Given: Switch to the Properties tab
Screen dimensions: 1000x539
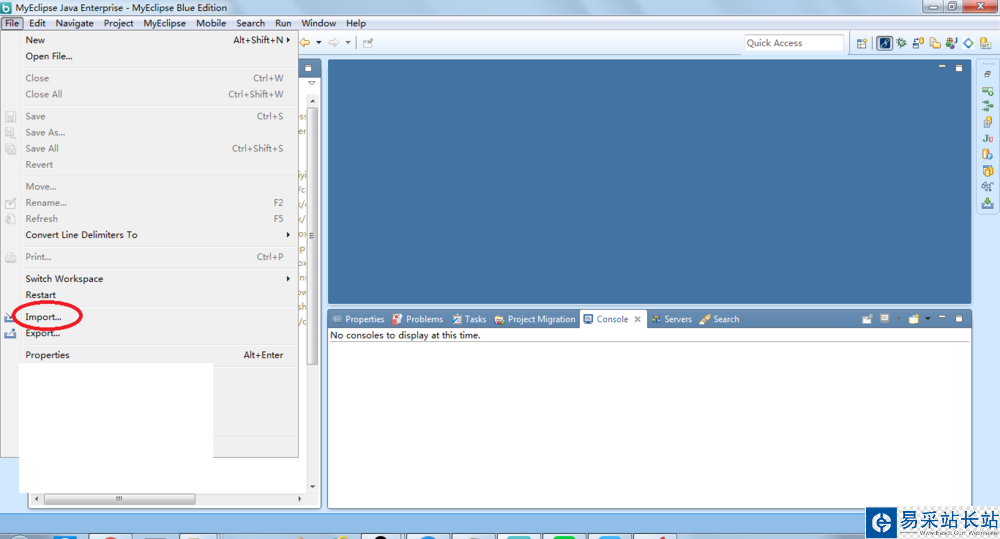Looking at the screenshot, I should (x=358, y=319).
